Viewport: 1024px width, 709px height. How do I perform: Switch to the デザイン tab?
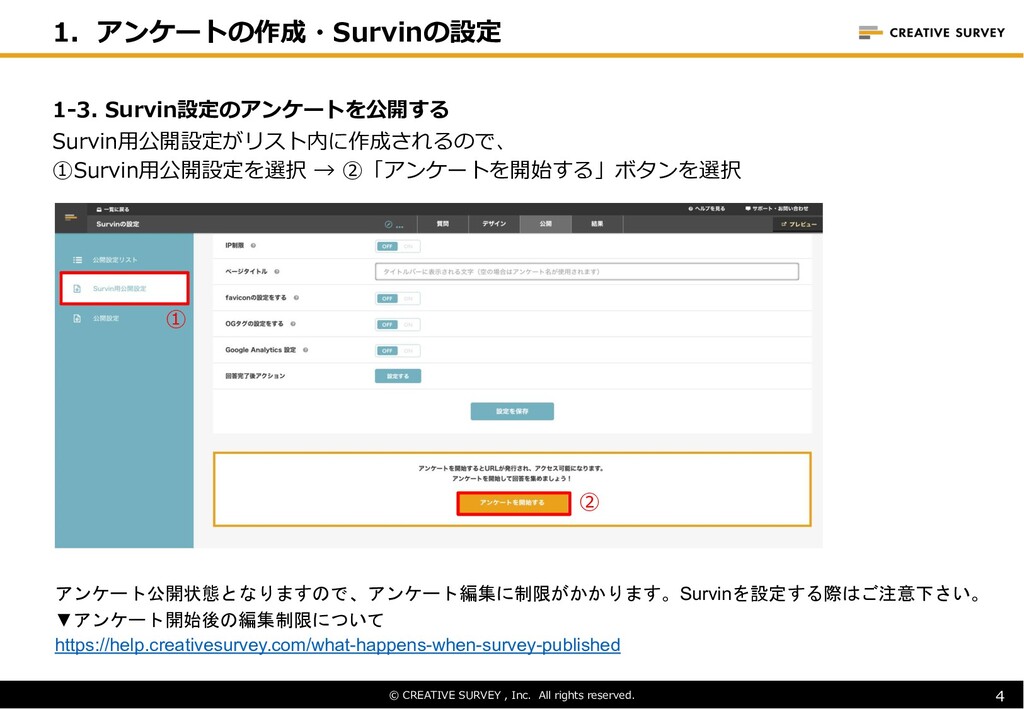pyautogui.click(x=494, y=224)
